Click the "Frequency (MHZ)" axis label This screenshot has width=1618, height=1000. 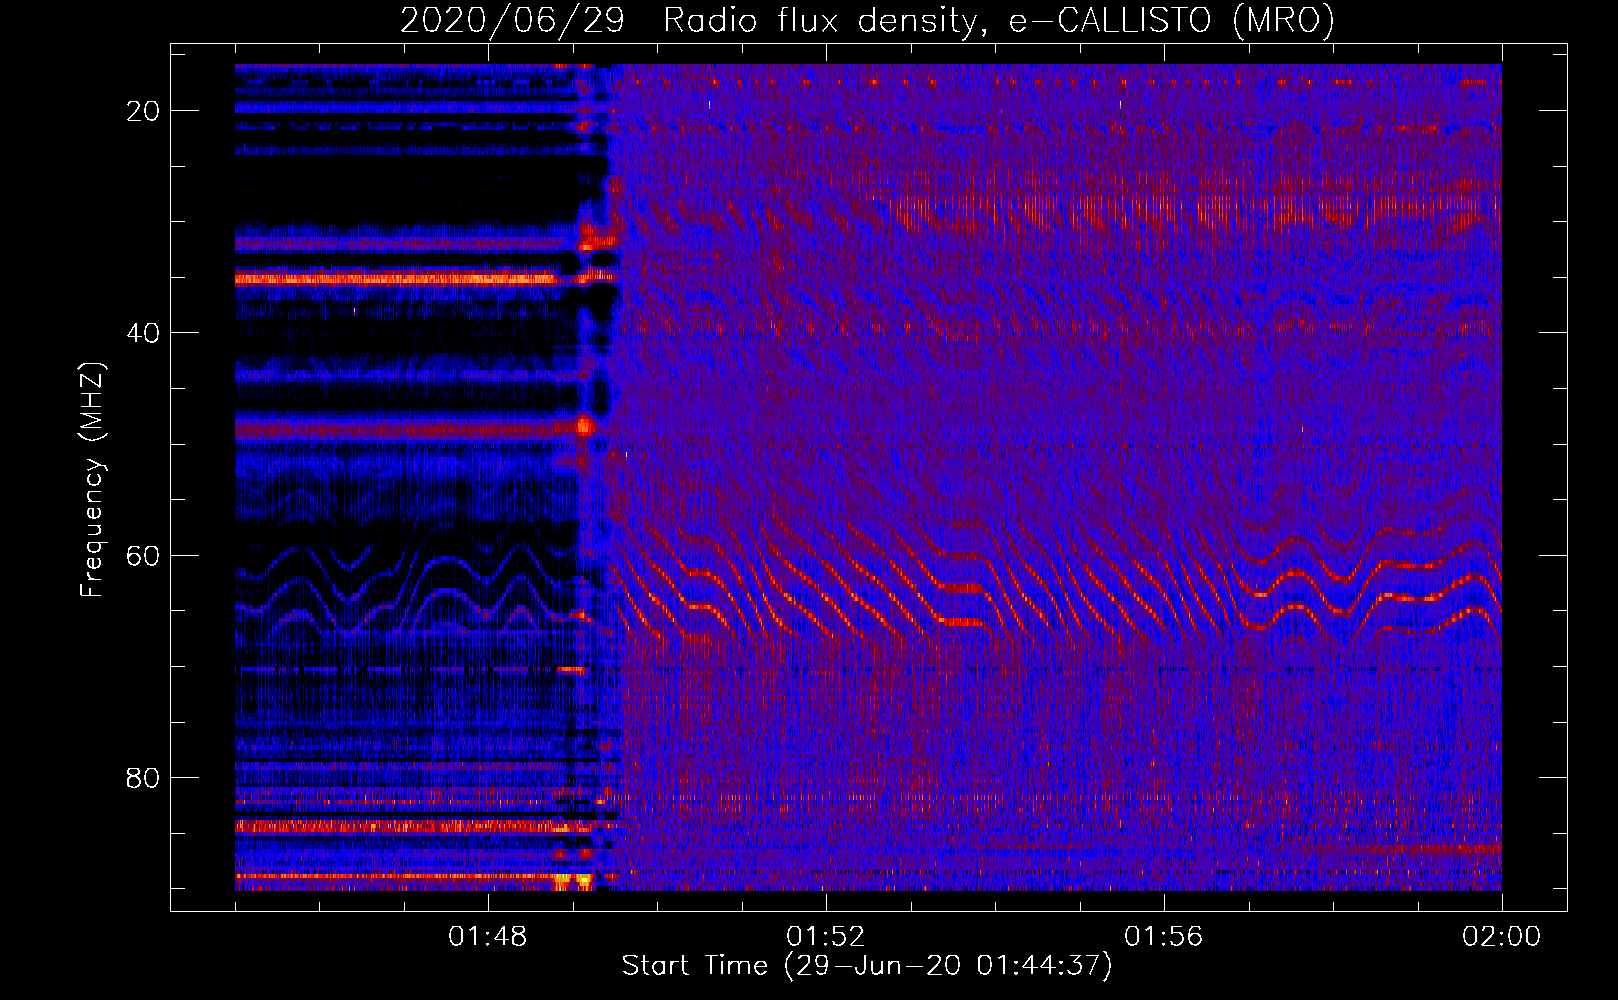92,480
